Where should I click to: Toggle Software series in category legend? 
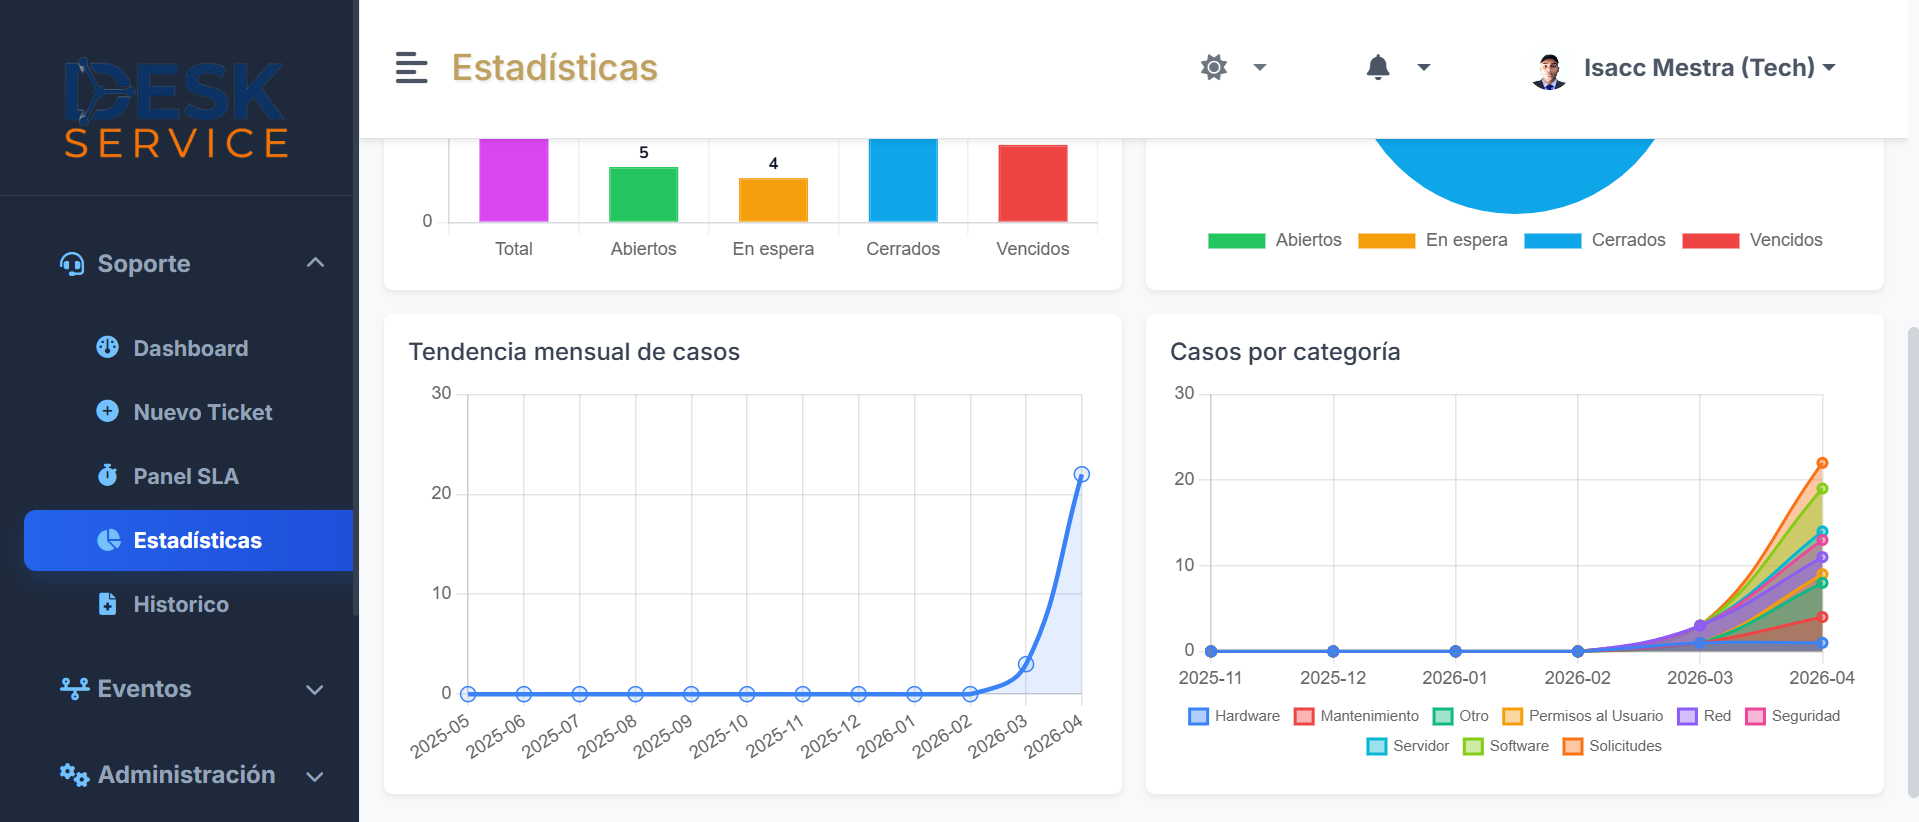click(1505, 746)
